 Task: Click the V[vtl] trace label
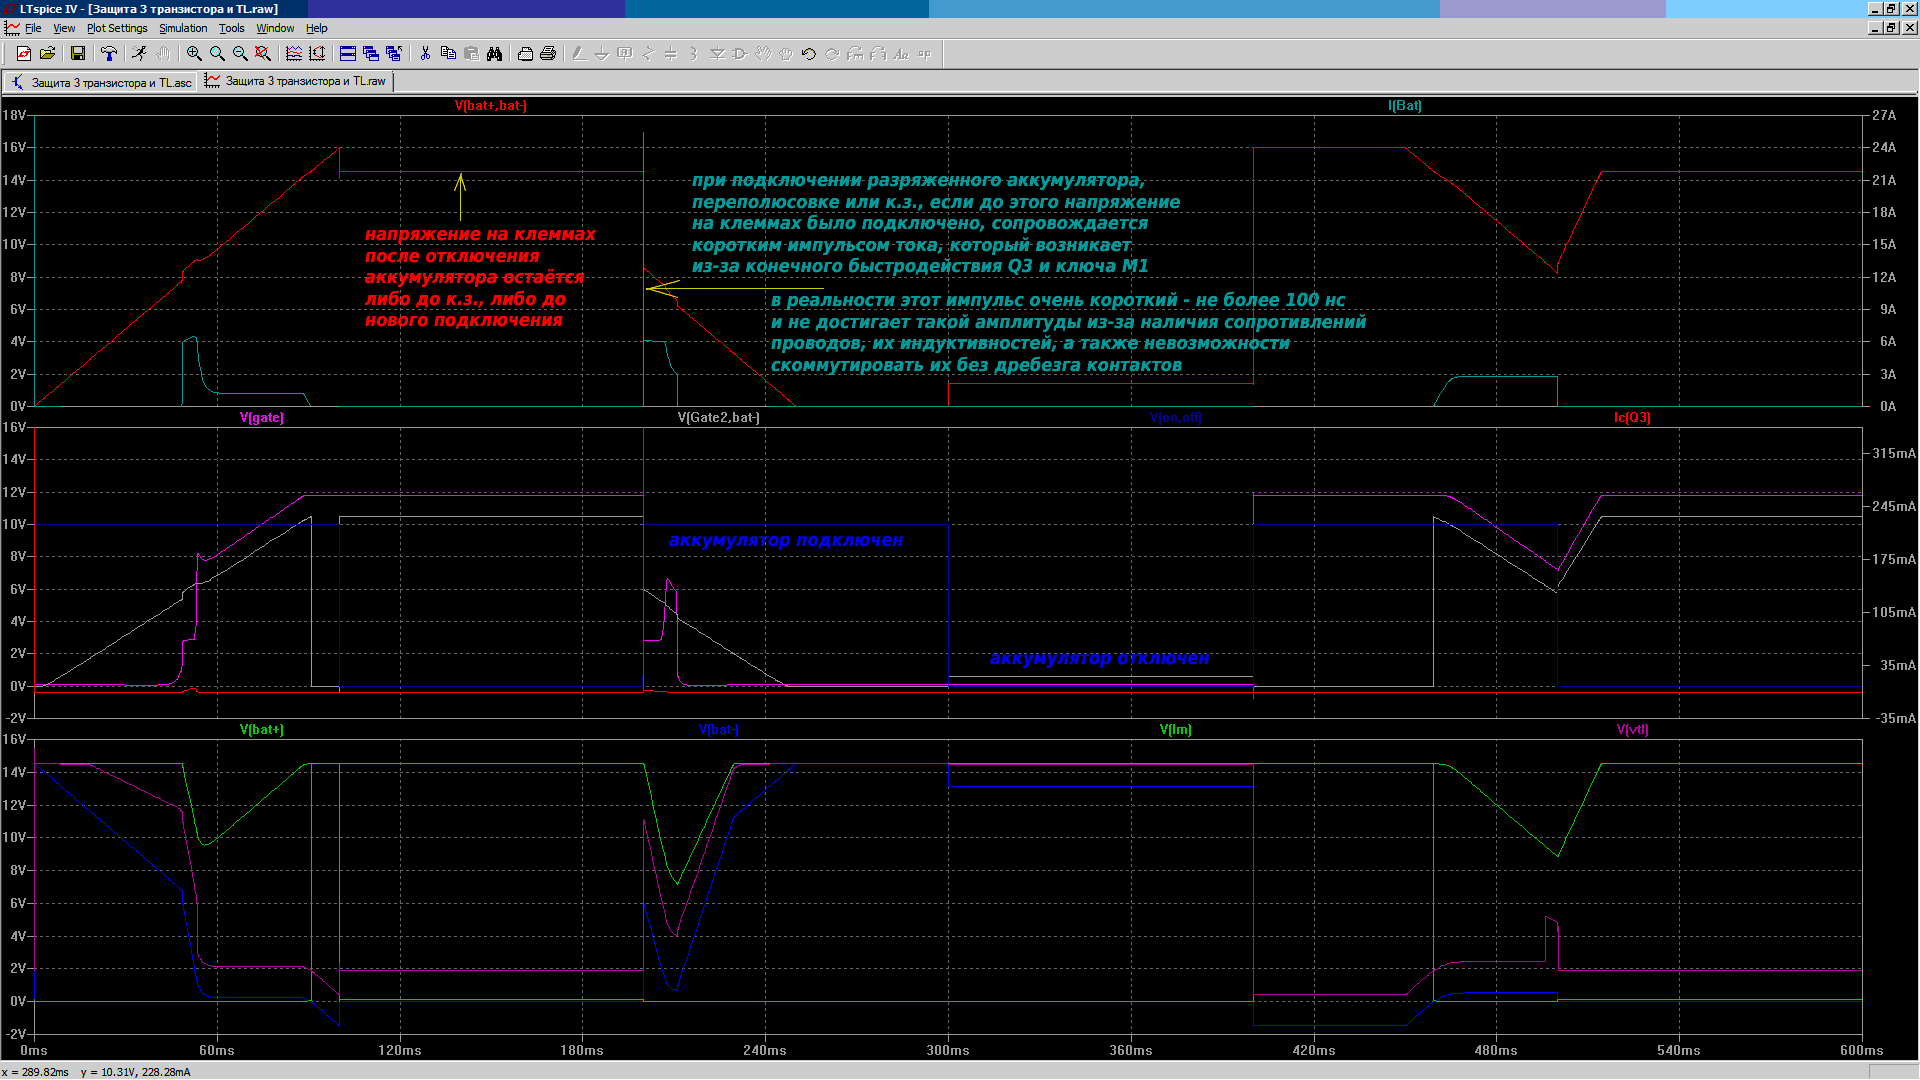tap(1632, 729)
